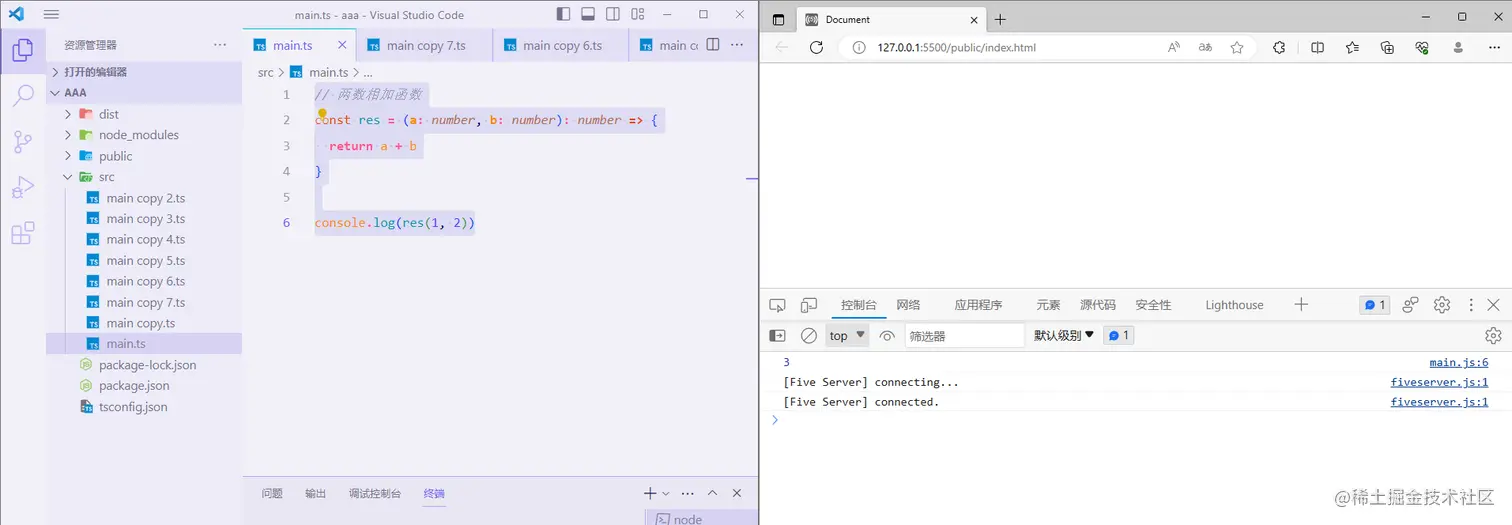Open the new terminal launch profile dropdown
Image resolution: width=1512 pixels, height=525 pixels.
666,494
